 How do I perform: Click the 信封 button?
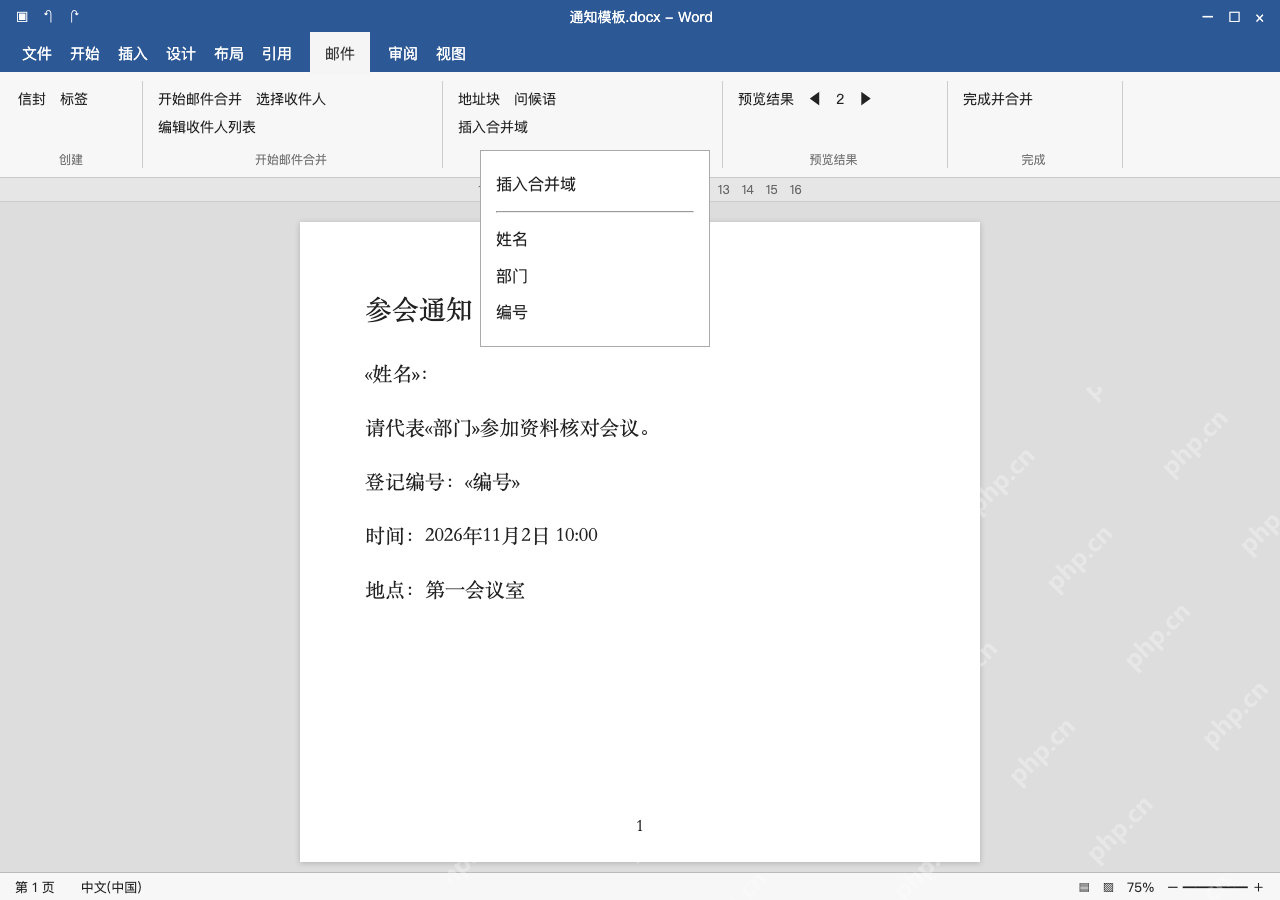tap(32, 99)
